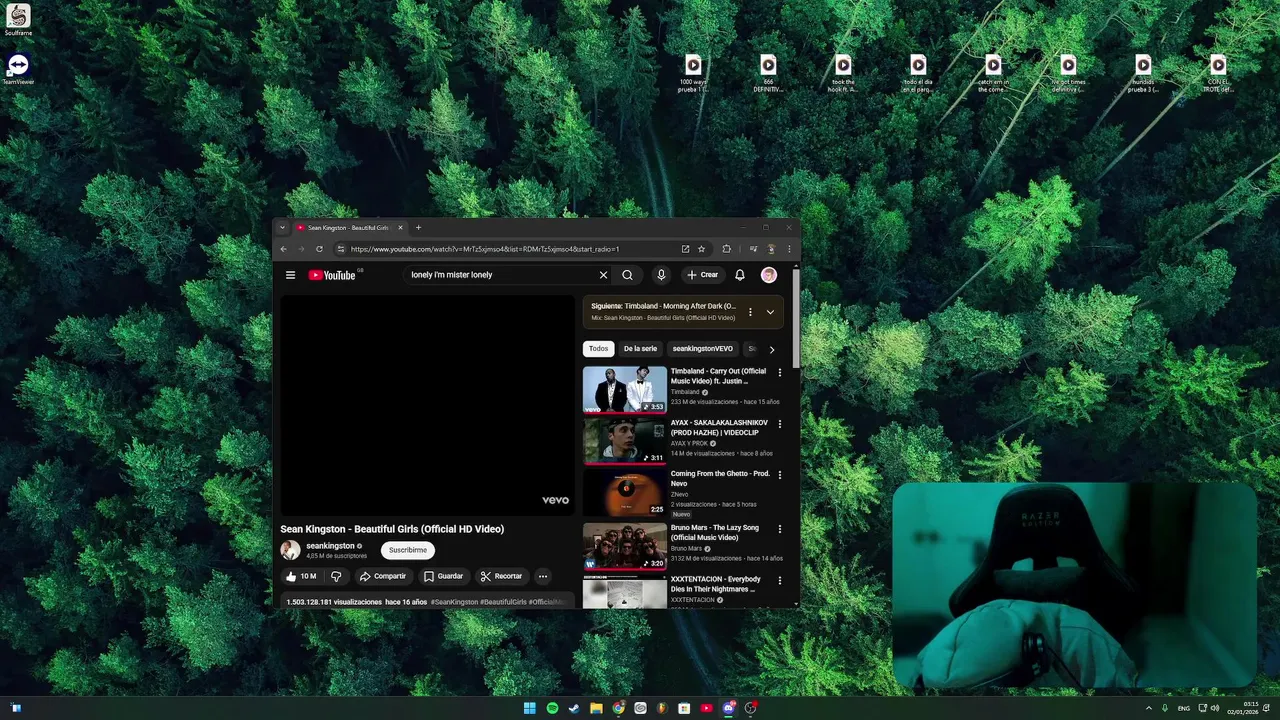Show hidden system tray icons chevron
Screen dimensions: 1280x720
(1148, 708)
